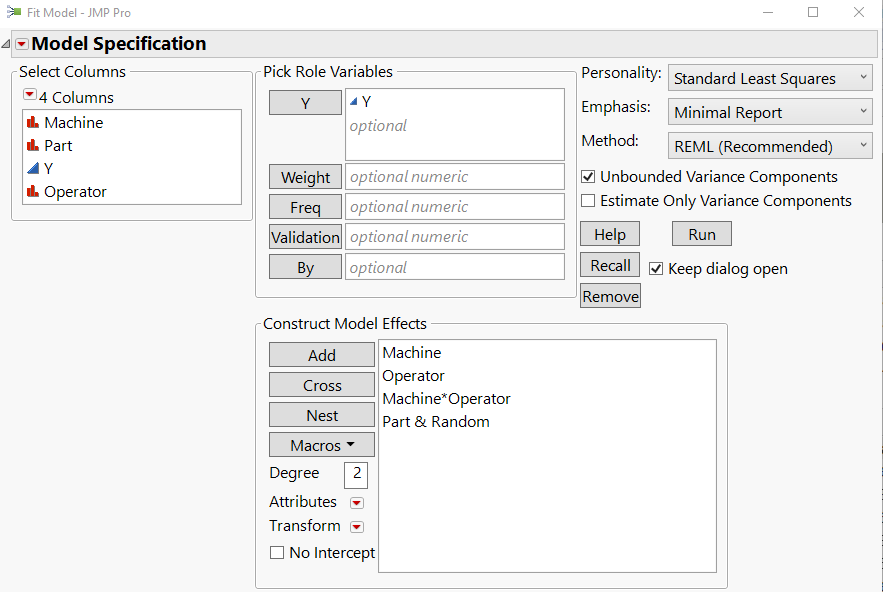Click the Transform red triangle icon
This screenshot has width=883, height=592.
coord(356,527)
